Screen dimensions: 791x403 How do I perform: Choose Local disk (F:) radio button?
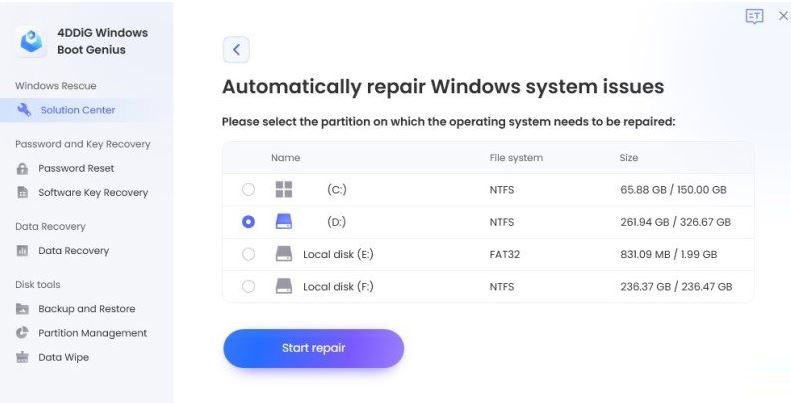248,286
